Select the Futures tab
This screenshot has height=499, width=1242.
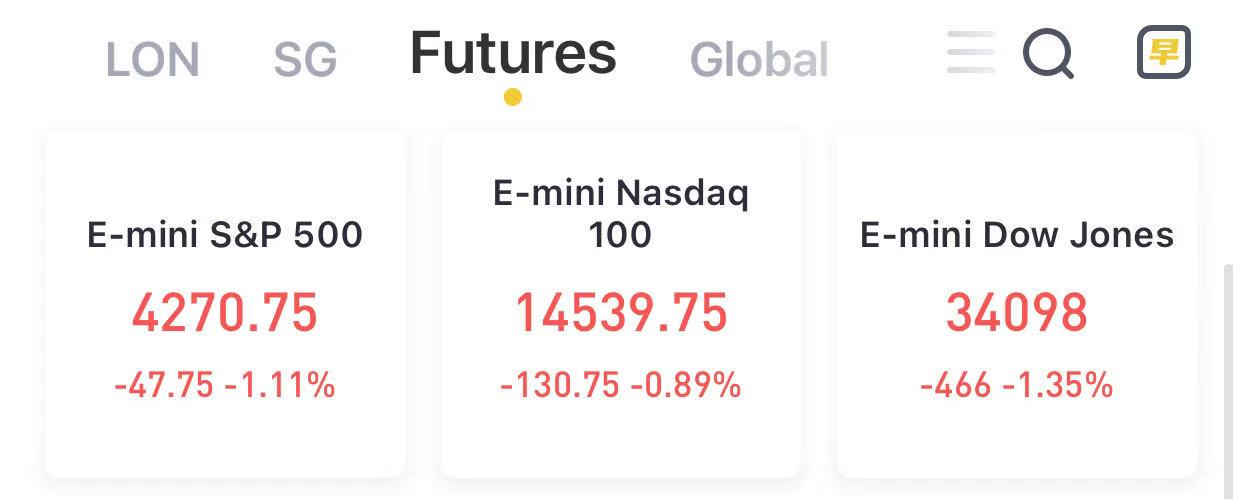tap(513, 53)
